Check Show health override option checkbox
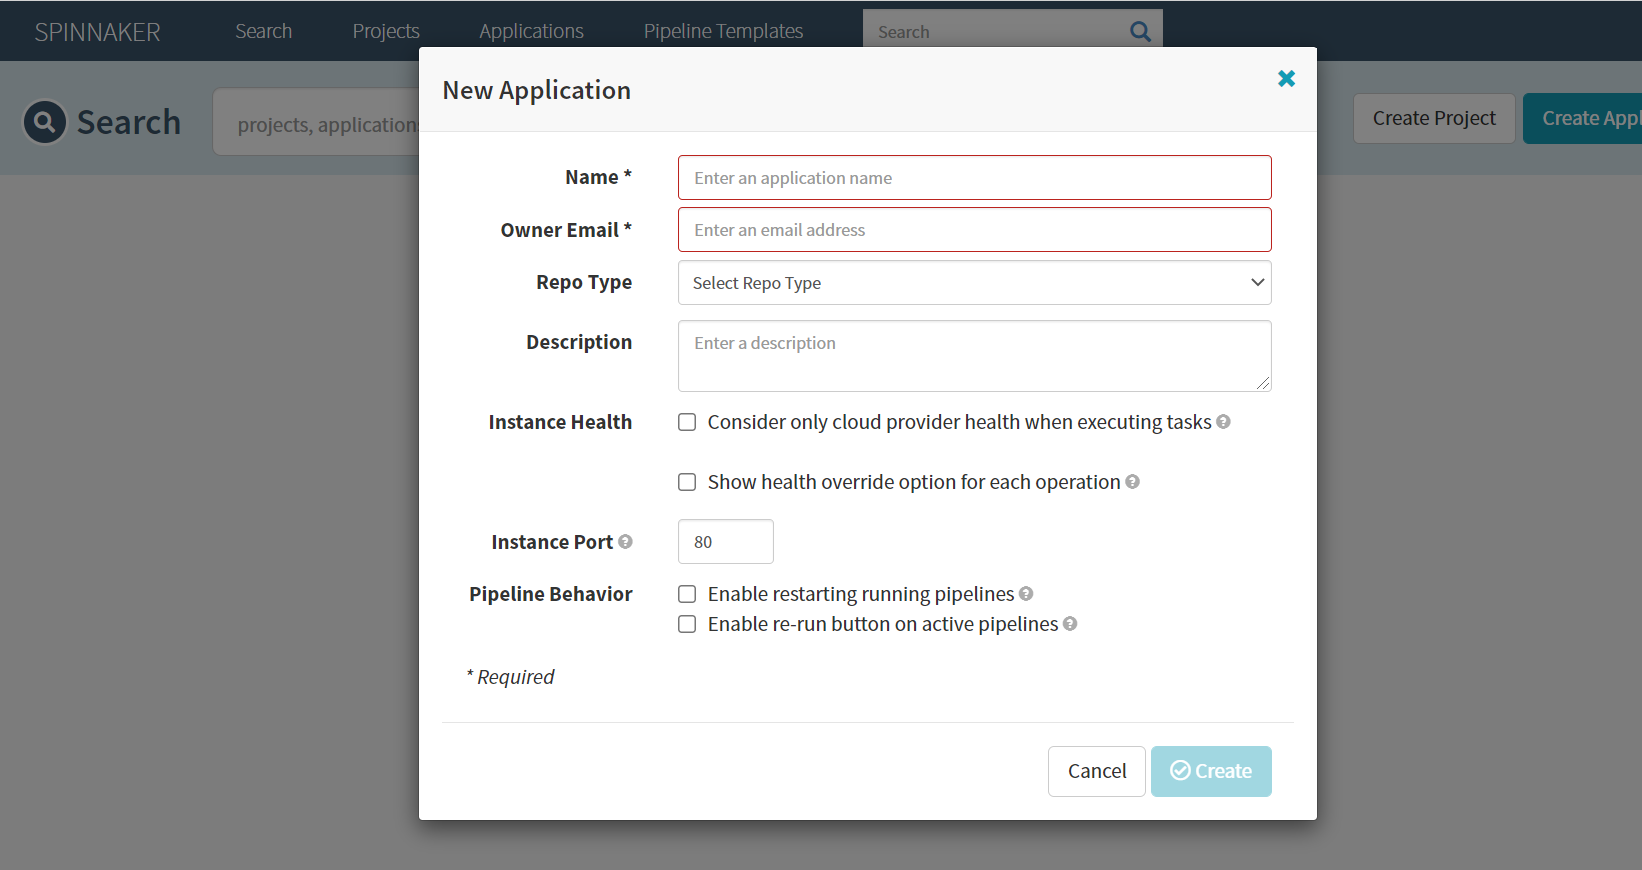 tap(687, 482)
